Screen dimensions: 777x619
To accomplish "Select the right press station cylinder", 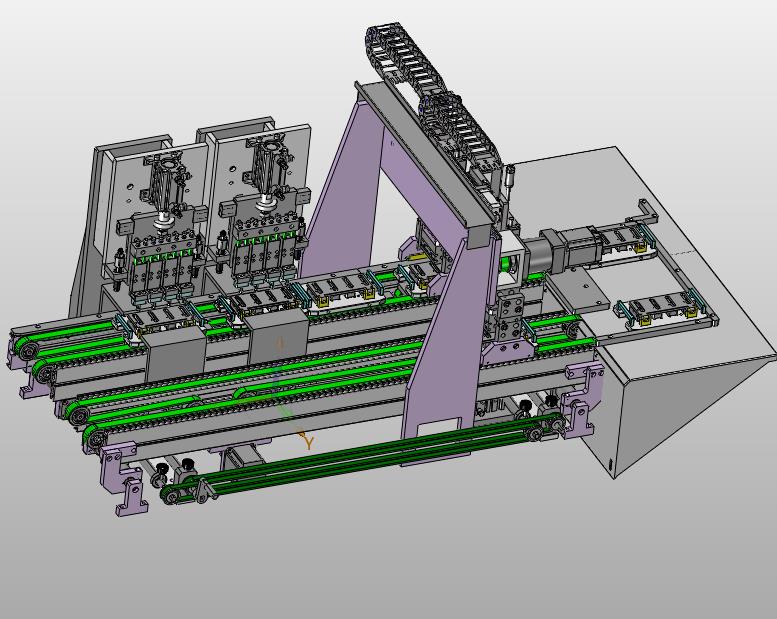I will [x=268, y=171].
